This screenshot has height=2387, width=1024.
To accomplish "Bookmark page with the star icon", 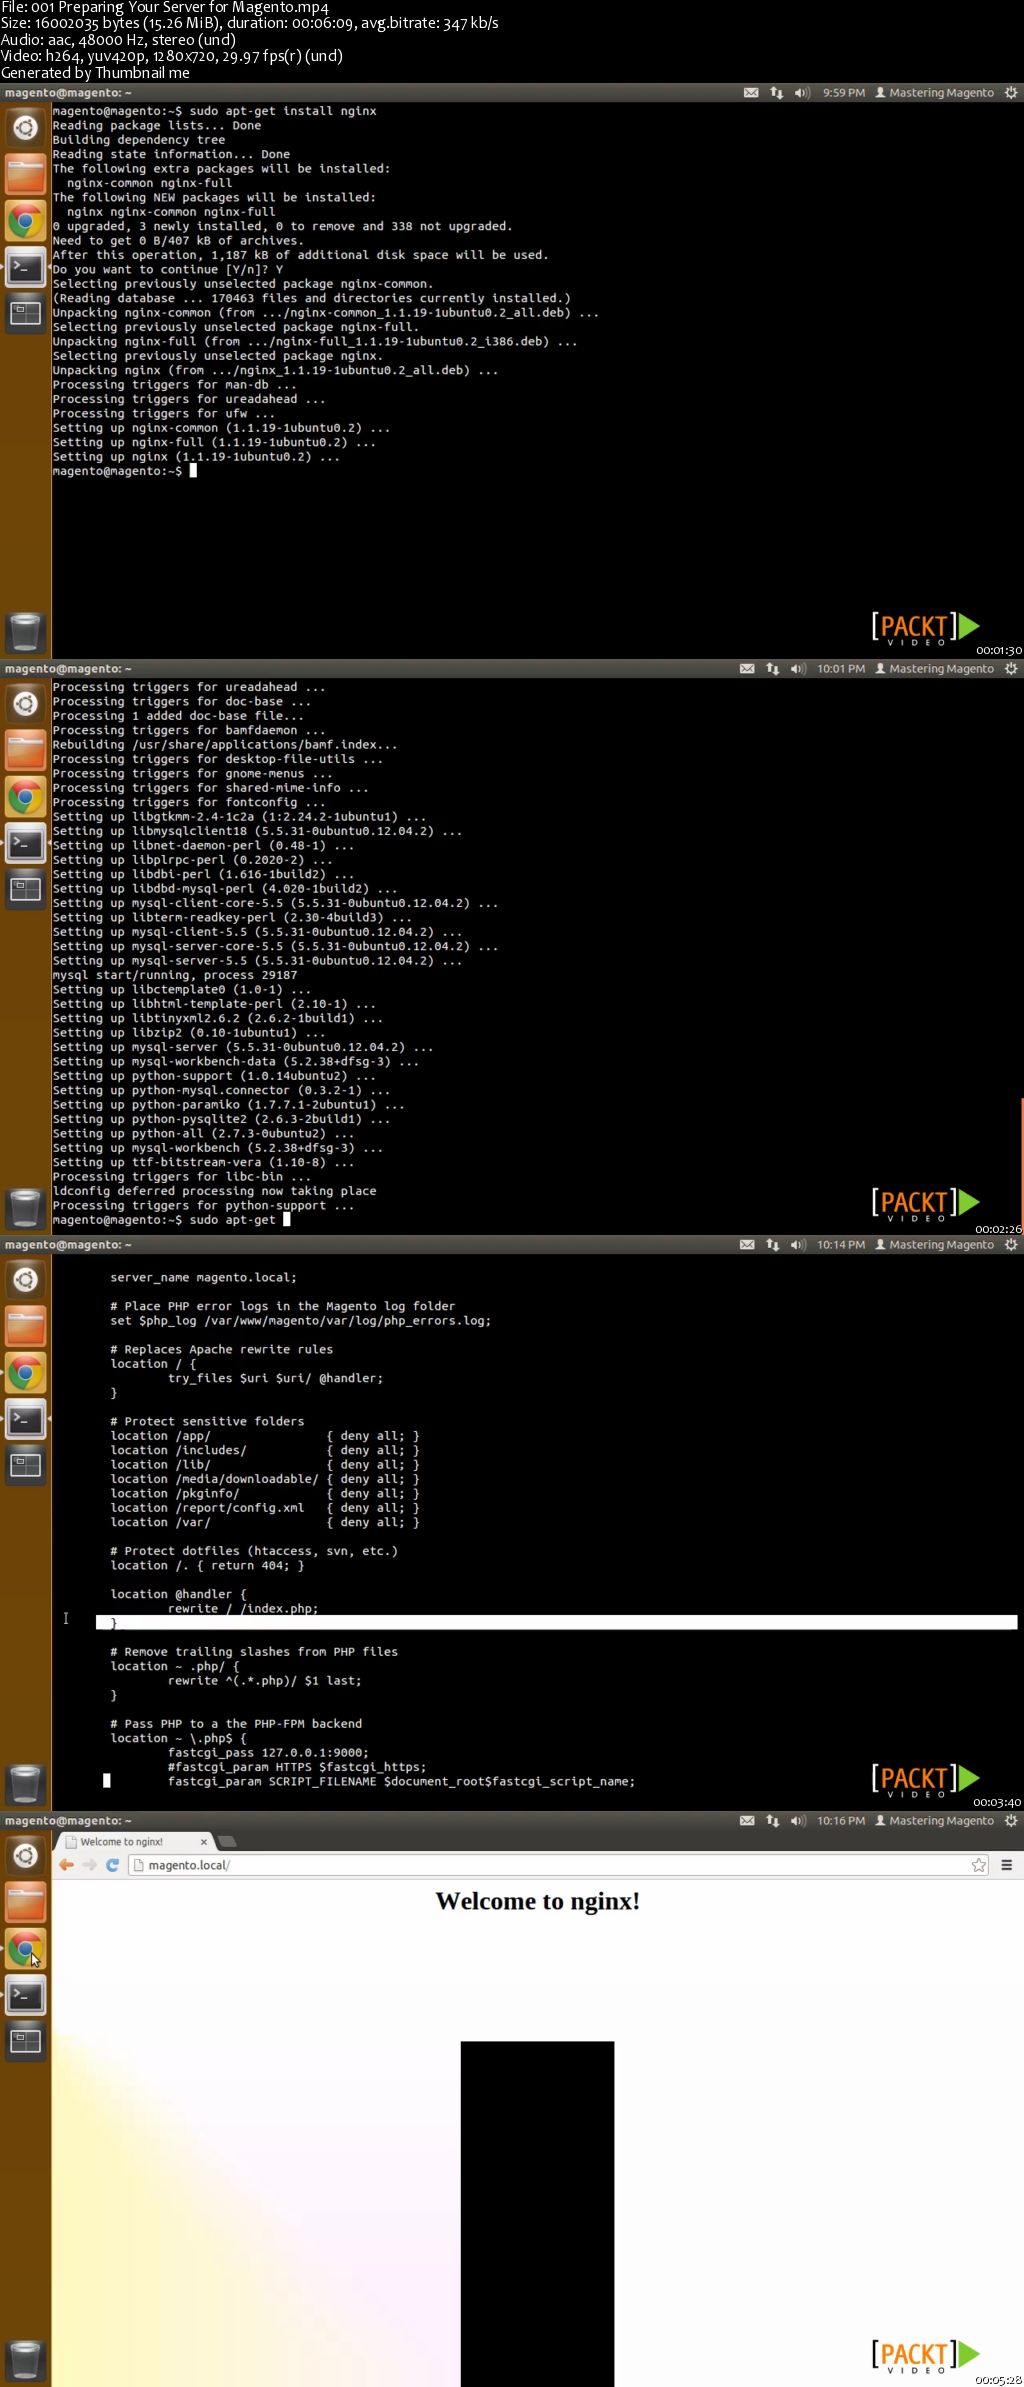I will (979, 1865).
